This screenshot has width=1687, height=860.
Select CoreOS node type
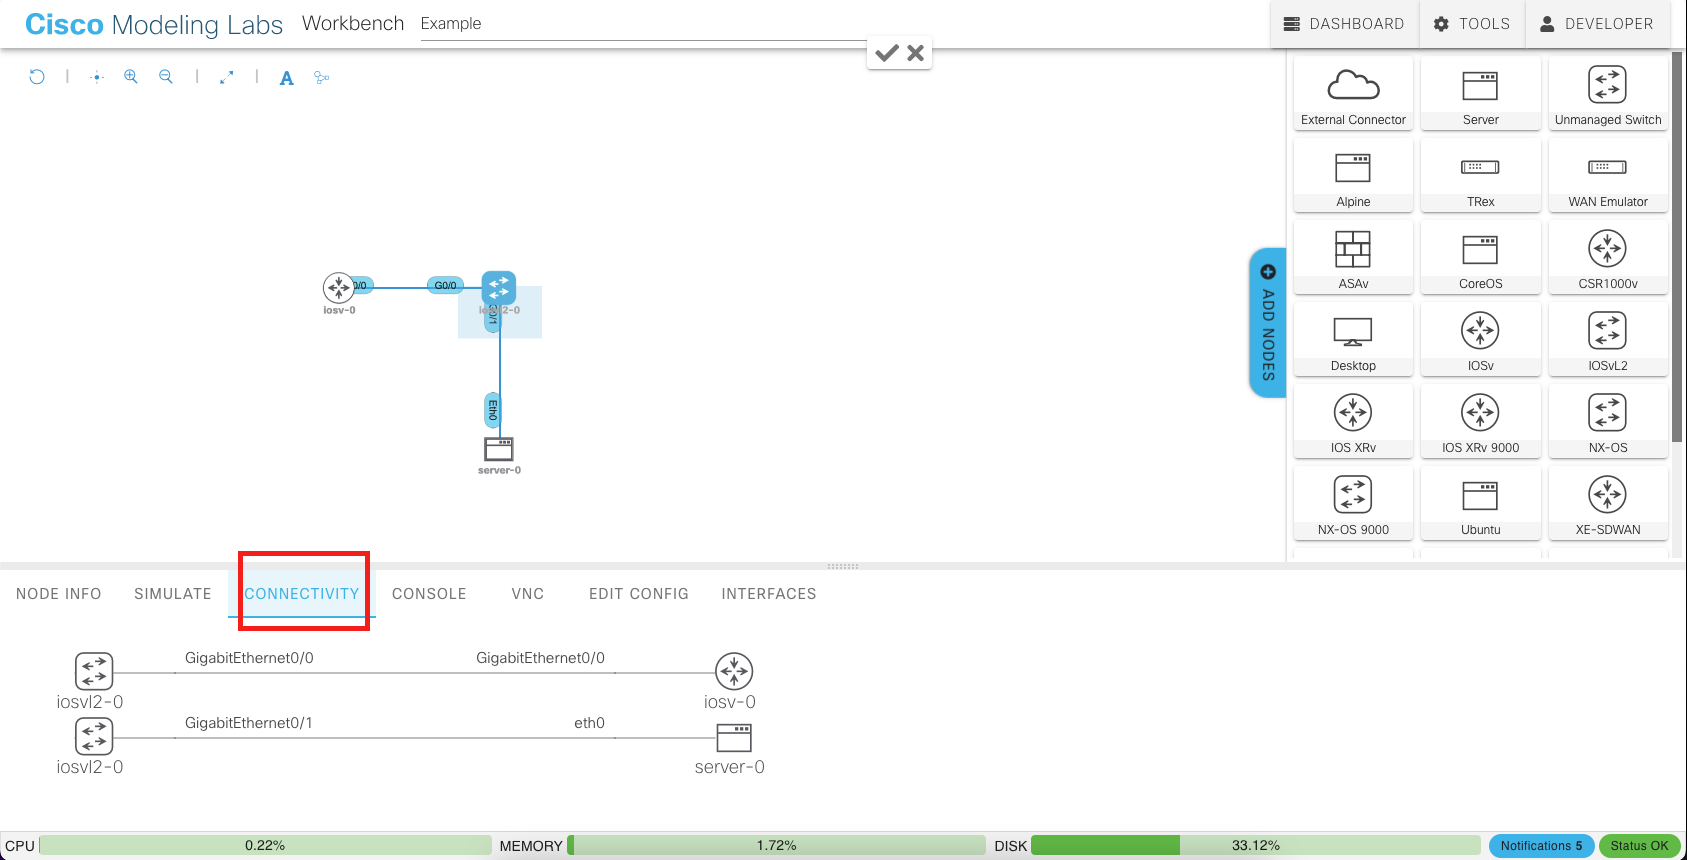[x=1480, y=257]
